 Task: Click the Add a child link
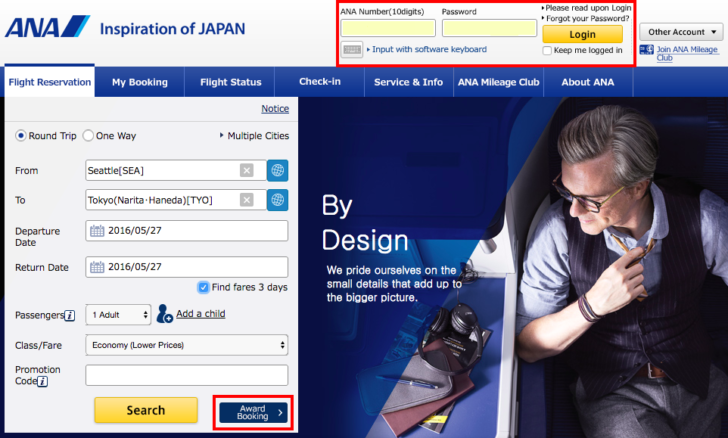click(201, 314)
